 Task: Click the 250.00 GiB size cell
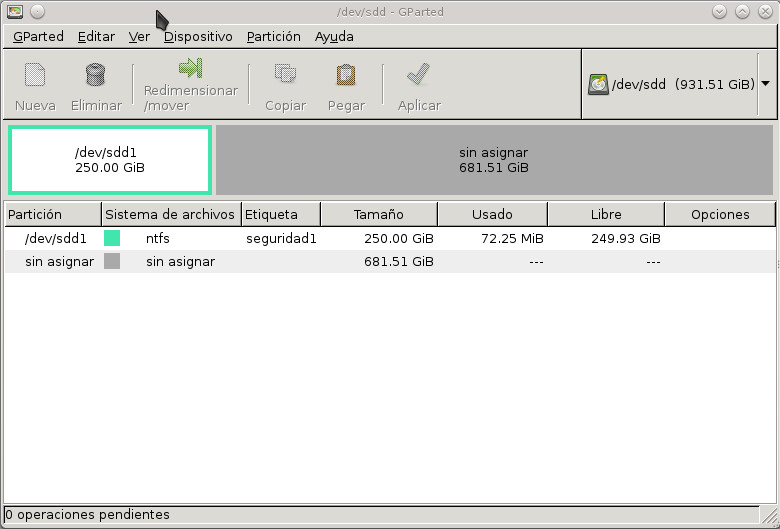pyautogui.click(x=398, y=238)
